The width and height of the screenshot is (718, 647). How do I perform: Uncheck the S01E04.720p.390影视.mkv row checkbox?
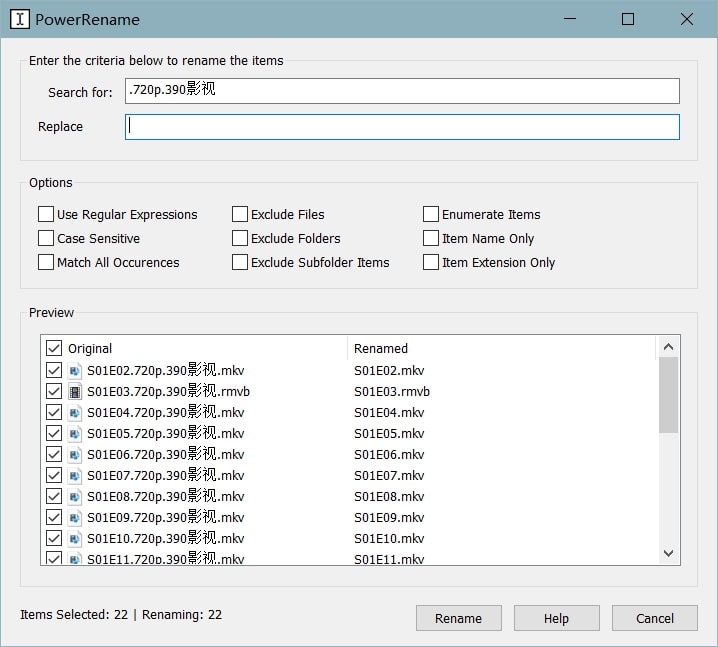point(54,412)
